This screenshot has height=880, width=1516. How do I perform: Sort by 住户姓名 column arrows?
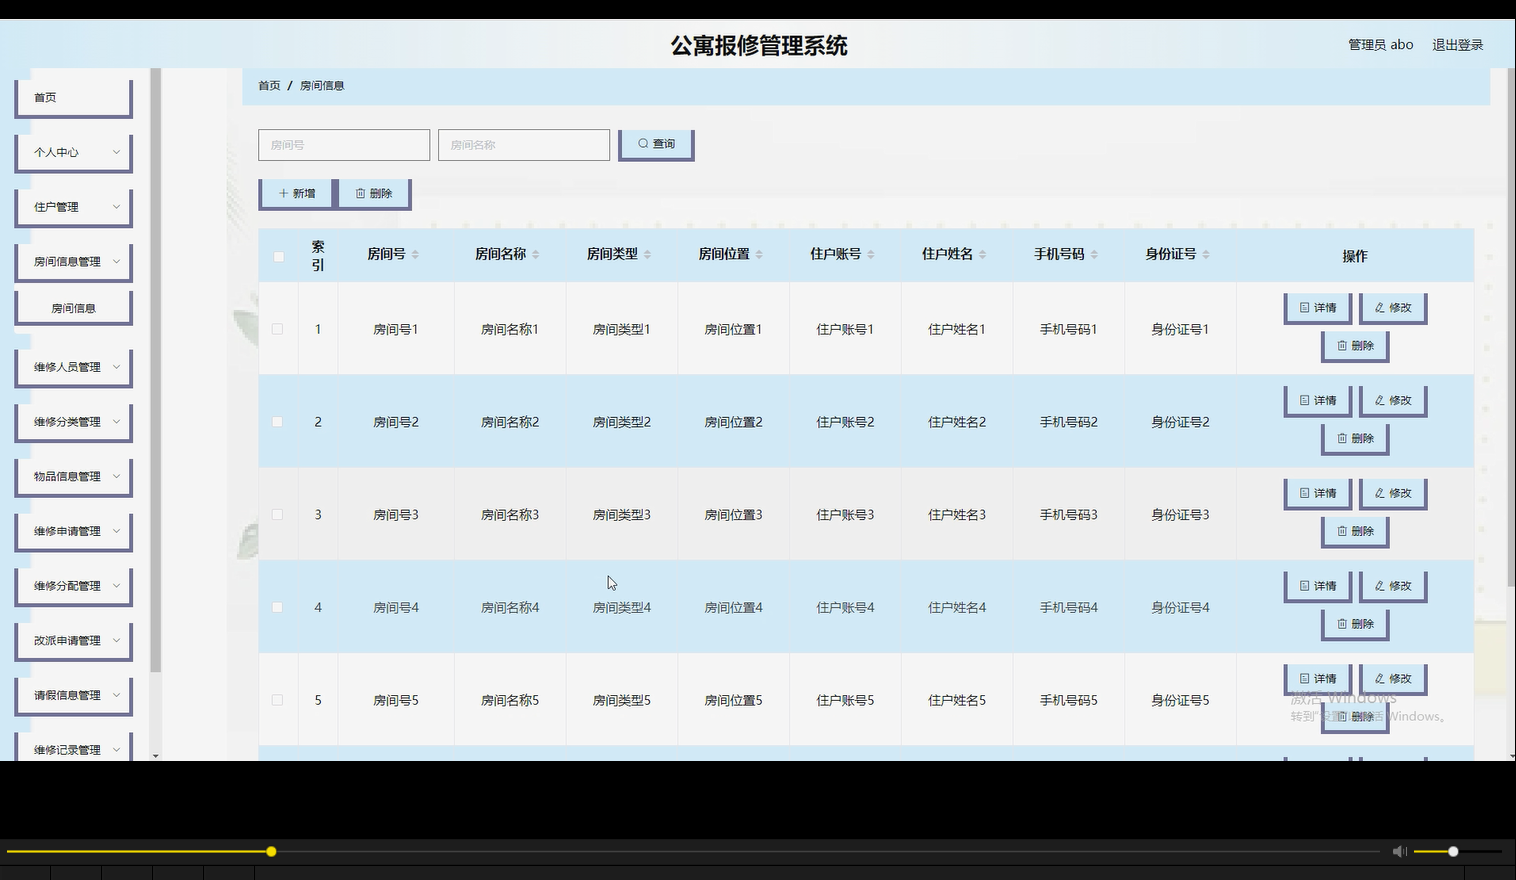pyautogui.click(x=982, y=254)
